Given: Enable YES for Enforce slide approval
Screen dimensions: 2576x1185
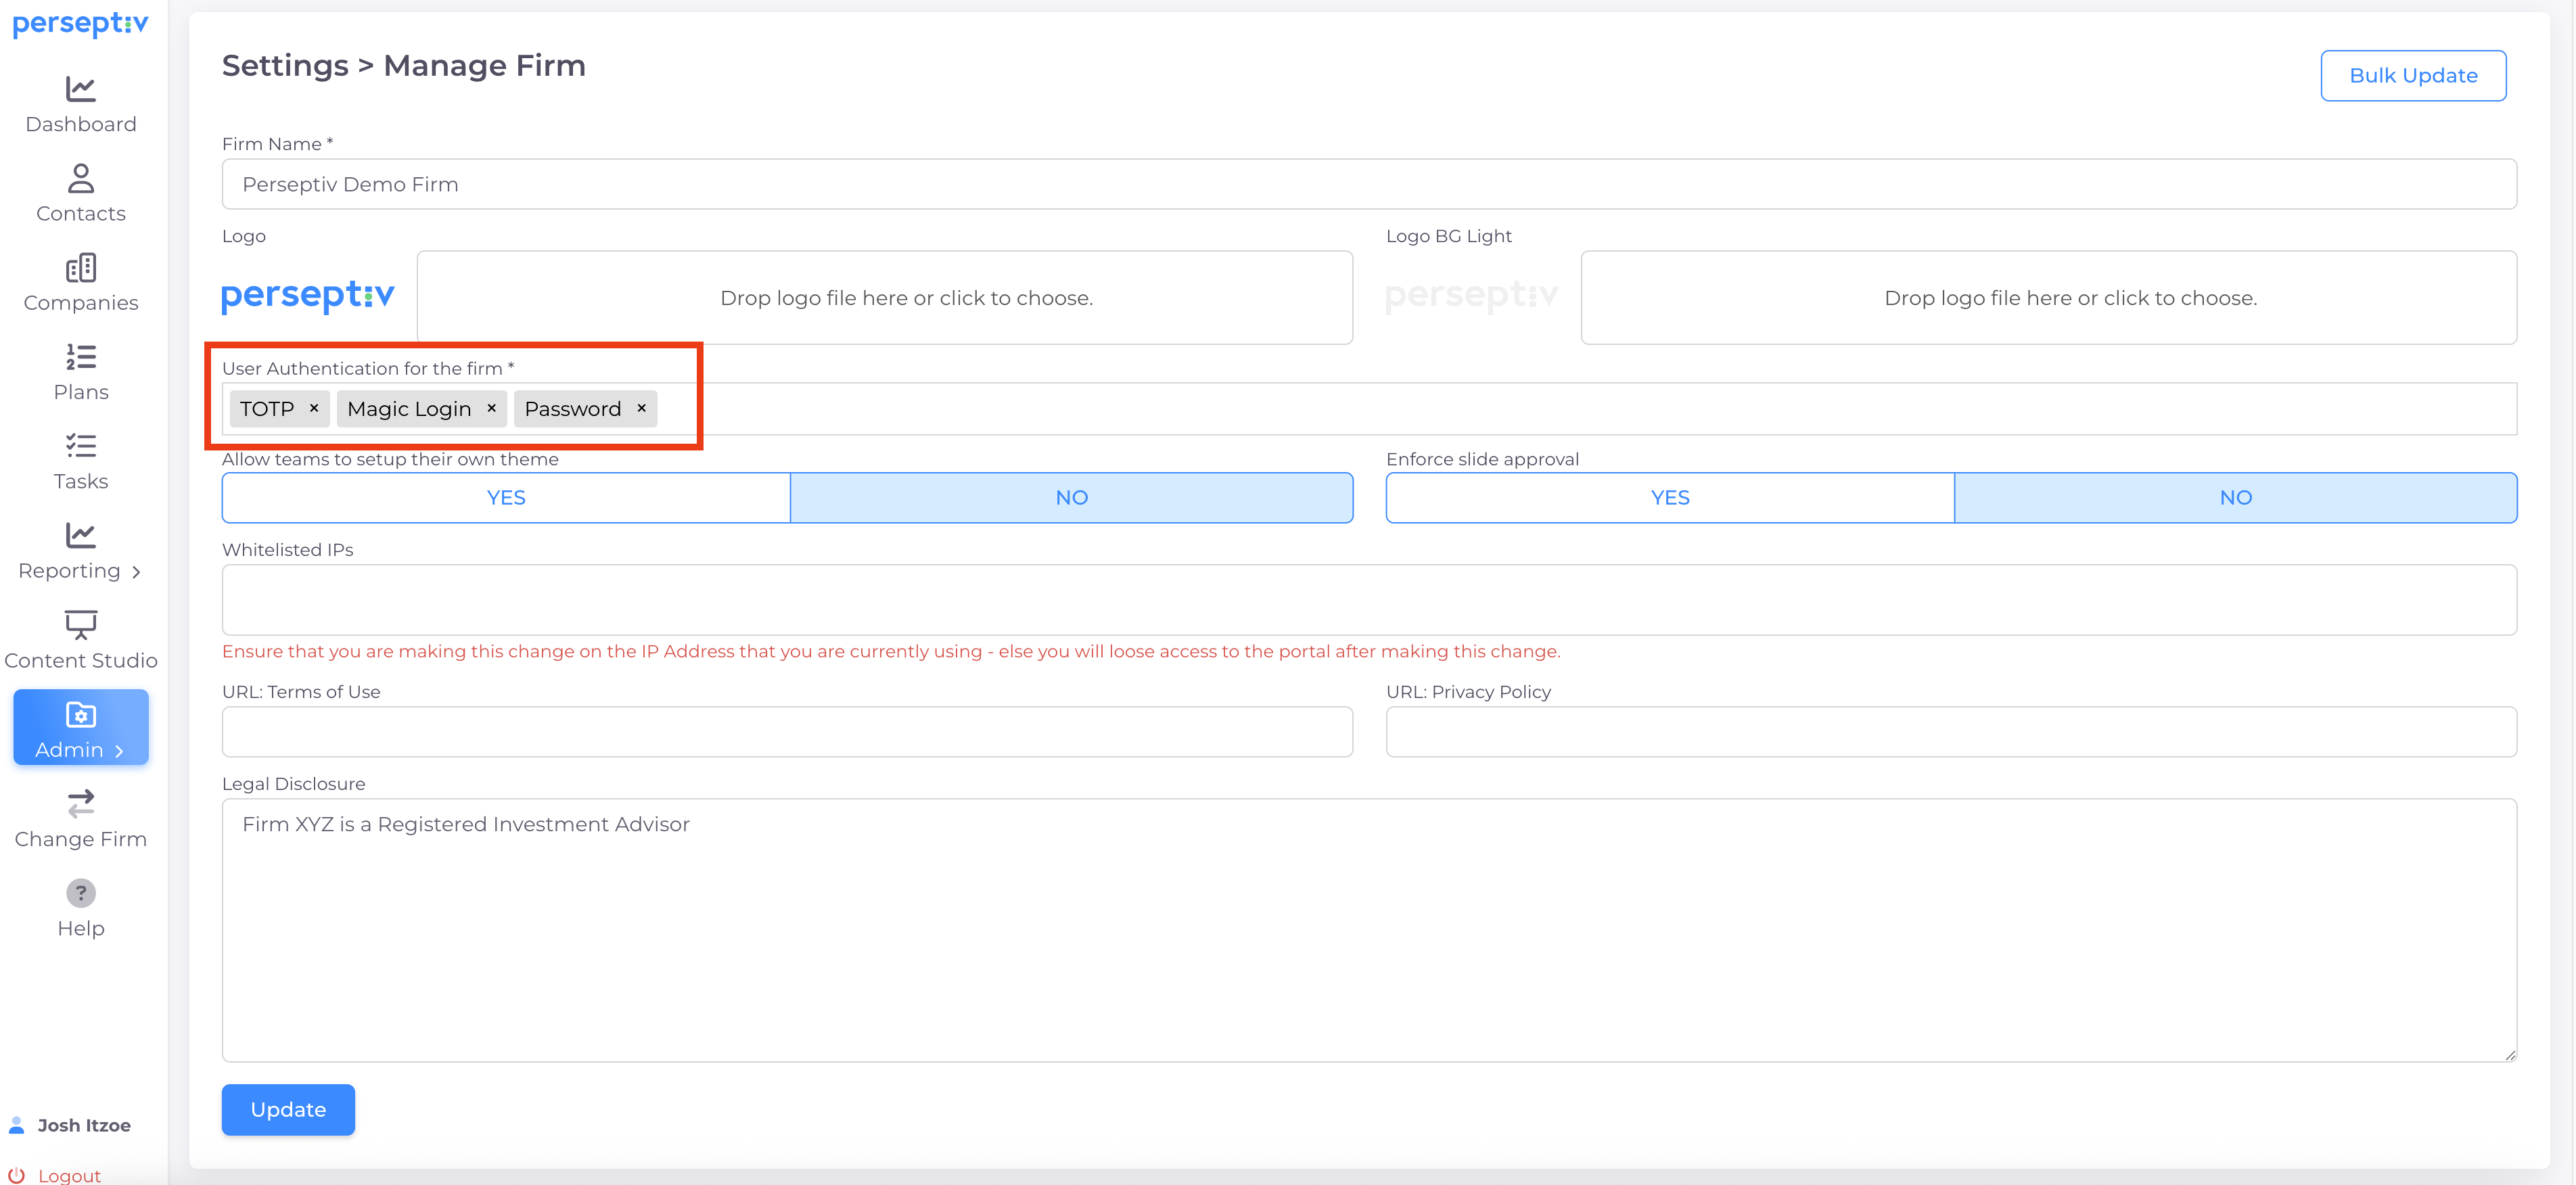Looking at the screenshot, I should (1669, 498).
